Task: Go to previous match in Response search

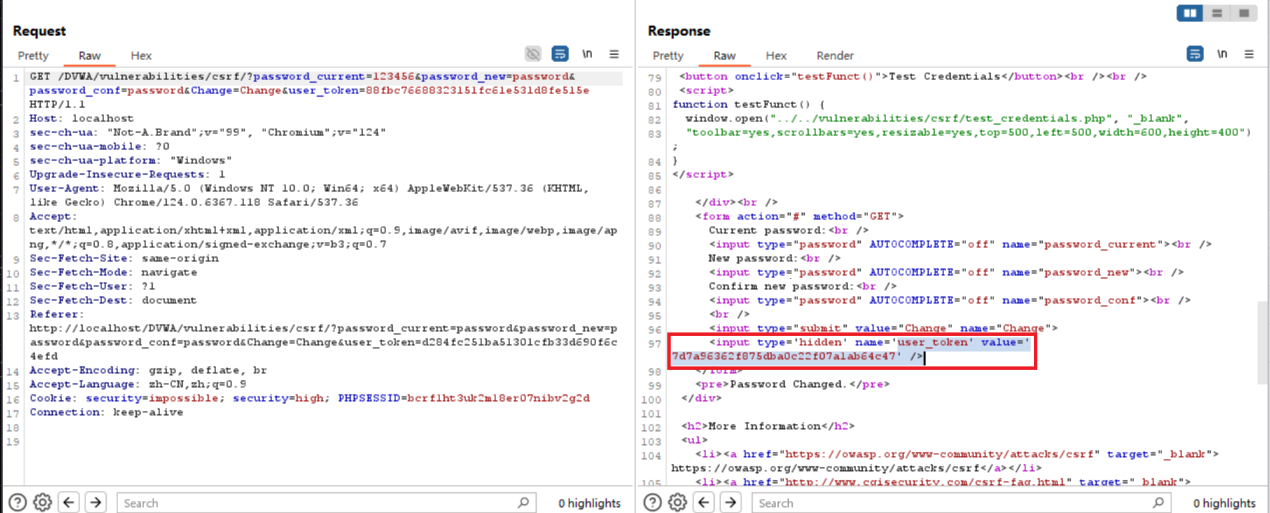Action: click(705, 502)
